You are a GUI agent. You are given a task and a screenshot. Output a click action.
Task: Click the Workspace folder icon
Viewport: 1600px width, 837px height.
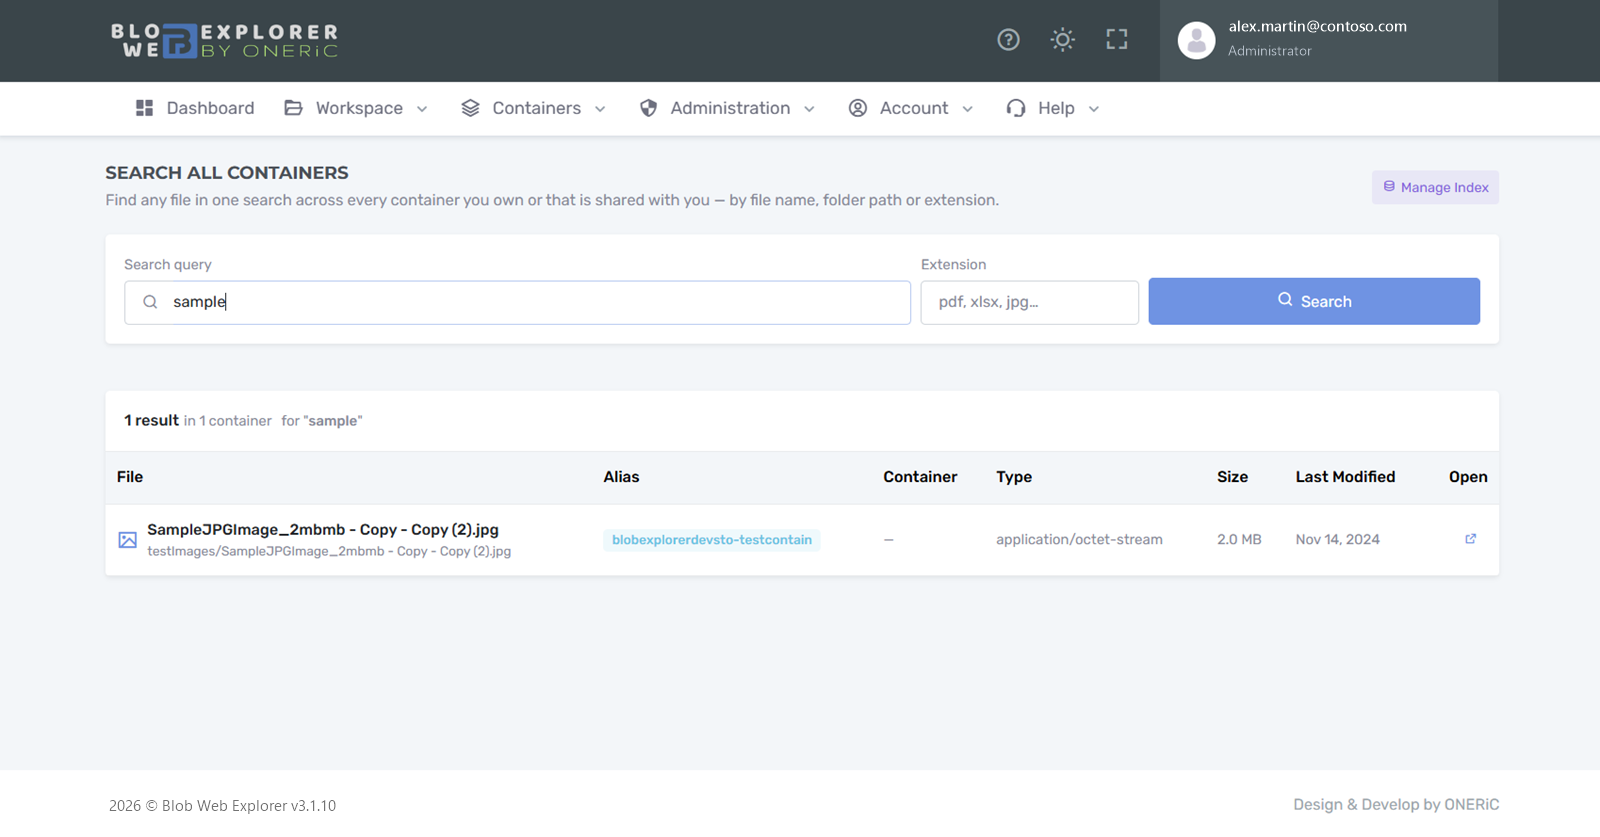[293, 108]
